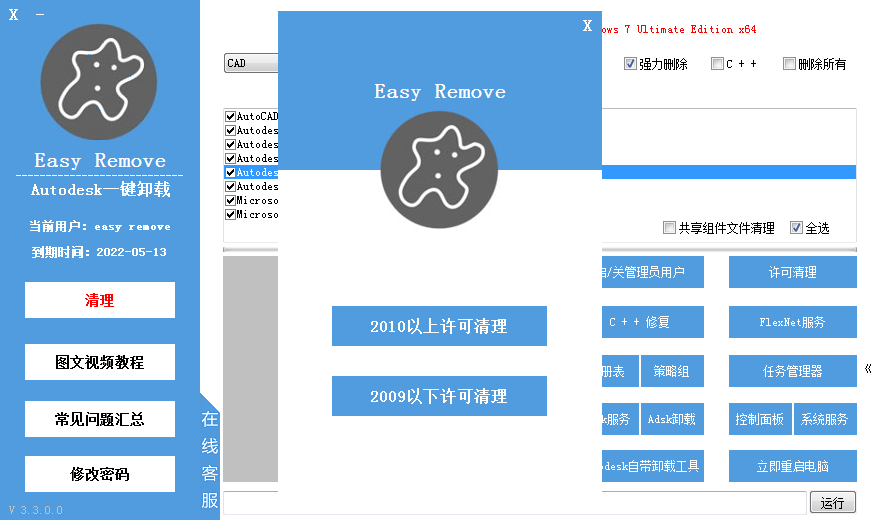Open FlexNet服务 button

click(792, 322)
